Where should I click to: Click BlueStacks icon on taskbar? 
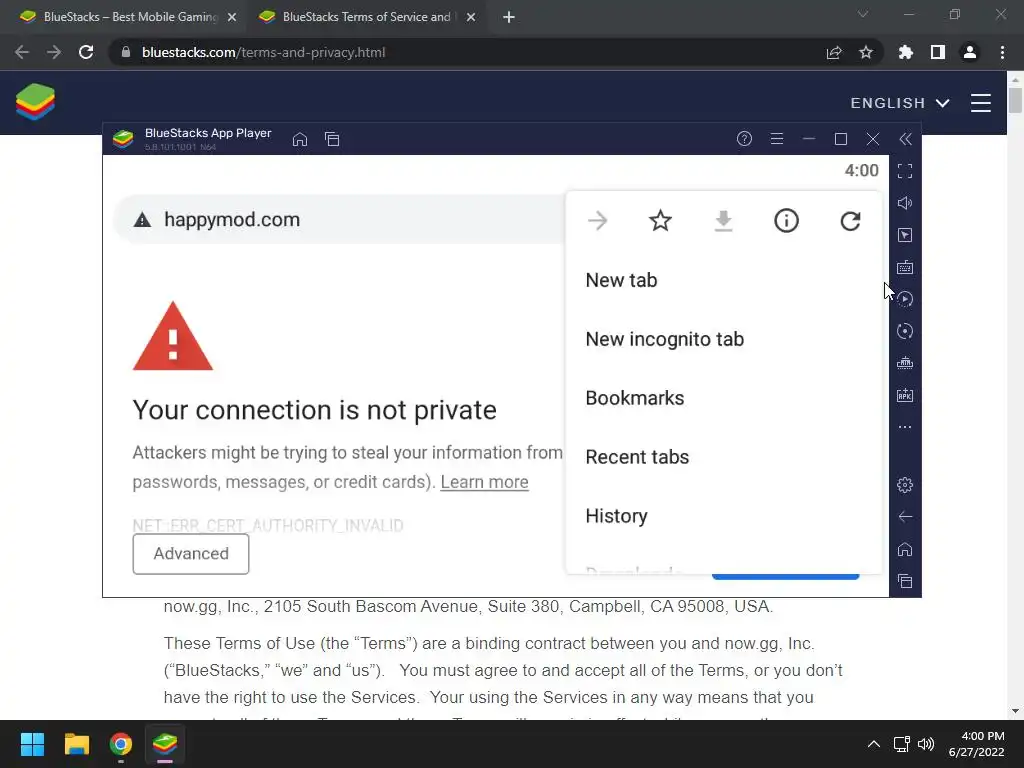tap(165, 744)
